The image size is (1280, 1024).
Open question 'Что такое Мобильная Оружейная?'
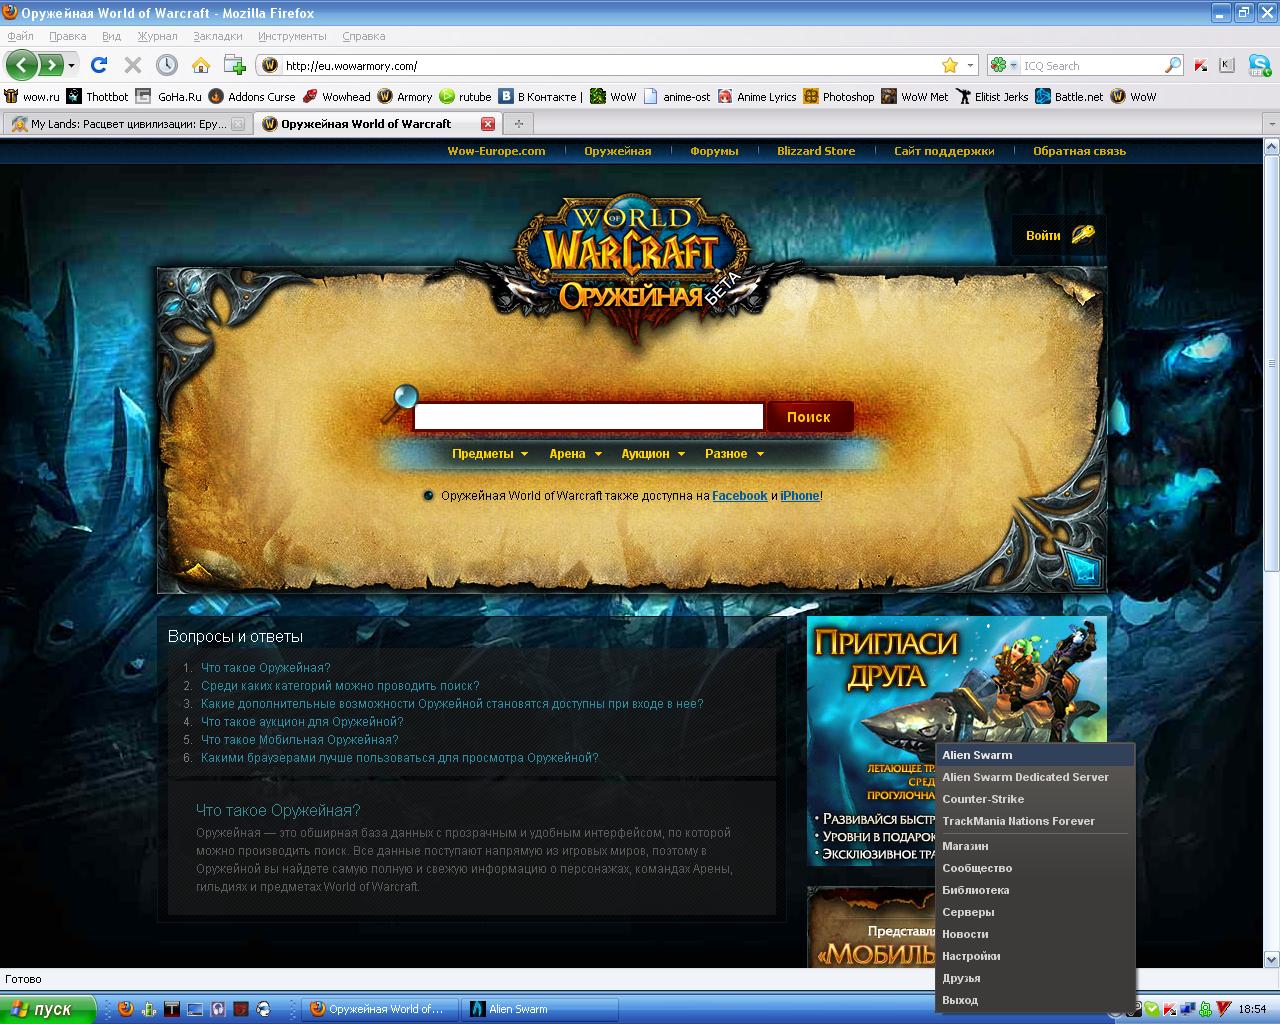point(300,740)
